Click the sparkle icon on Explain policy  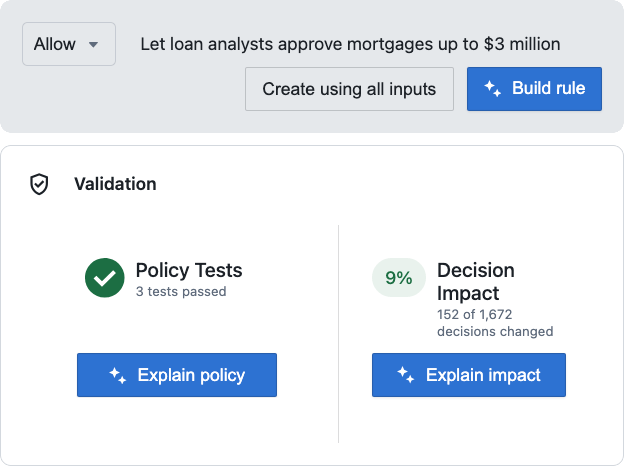point(118,375)
